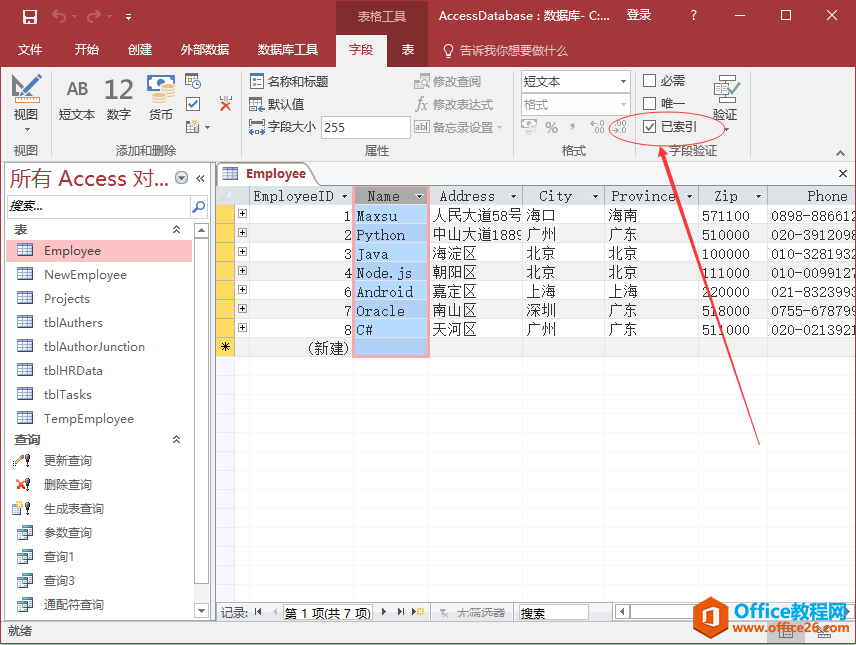856x645 pixels.
Task: Enable the 必需 (Required) checkbox
Action: [x=650, y=81]
